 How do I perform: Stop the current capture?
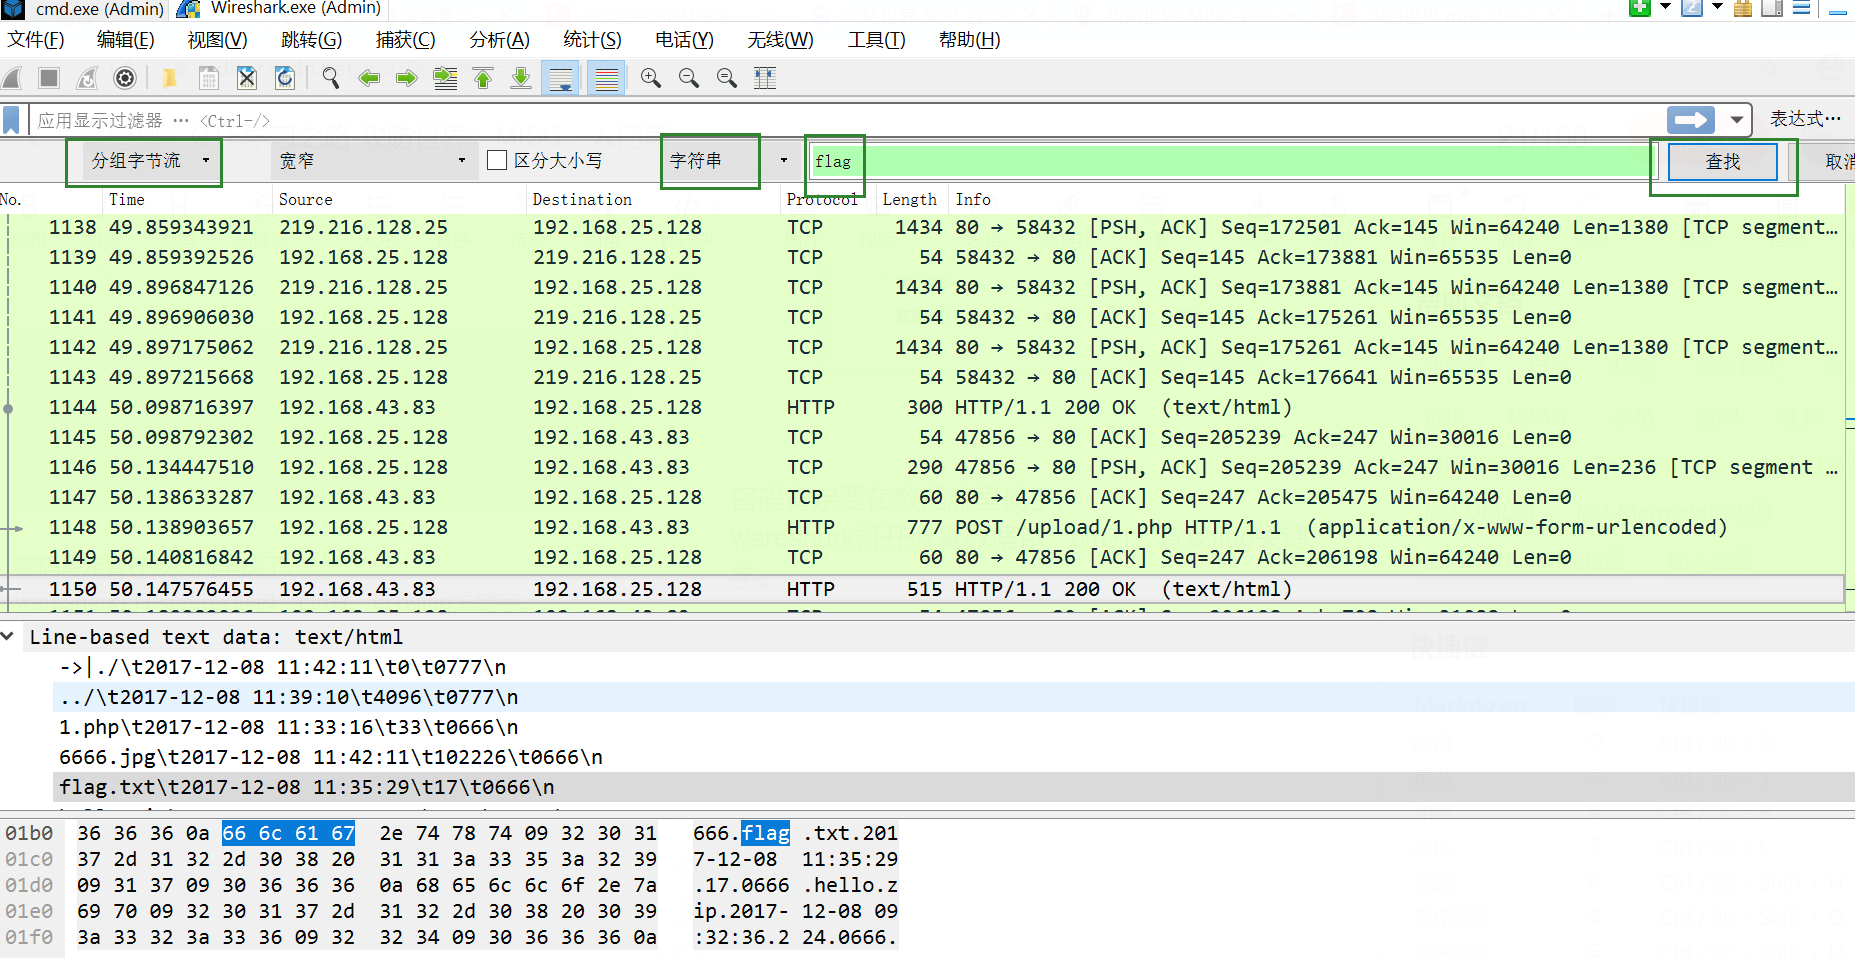point(50,78)
